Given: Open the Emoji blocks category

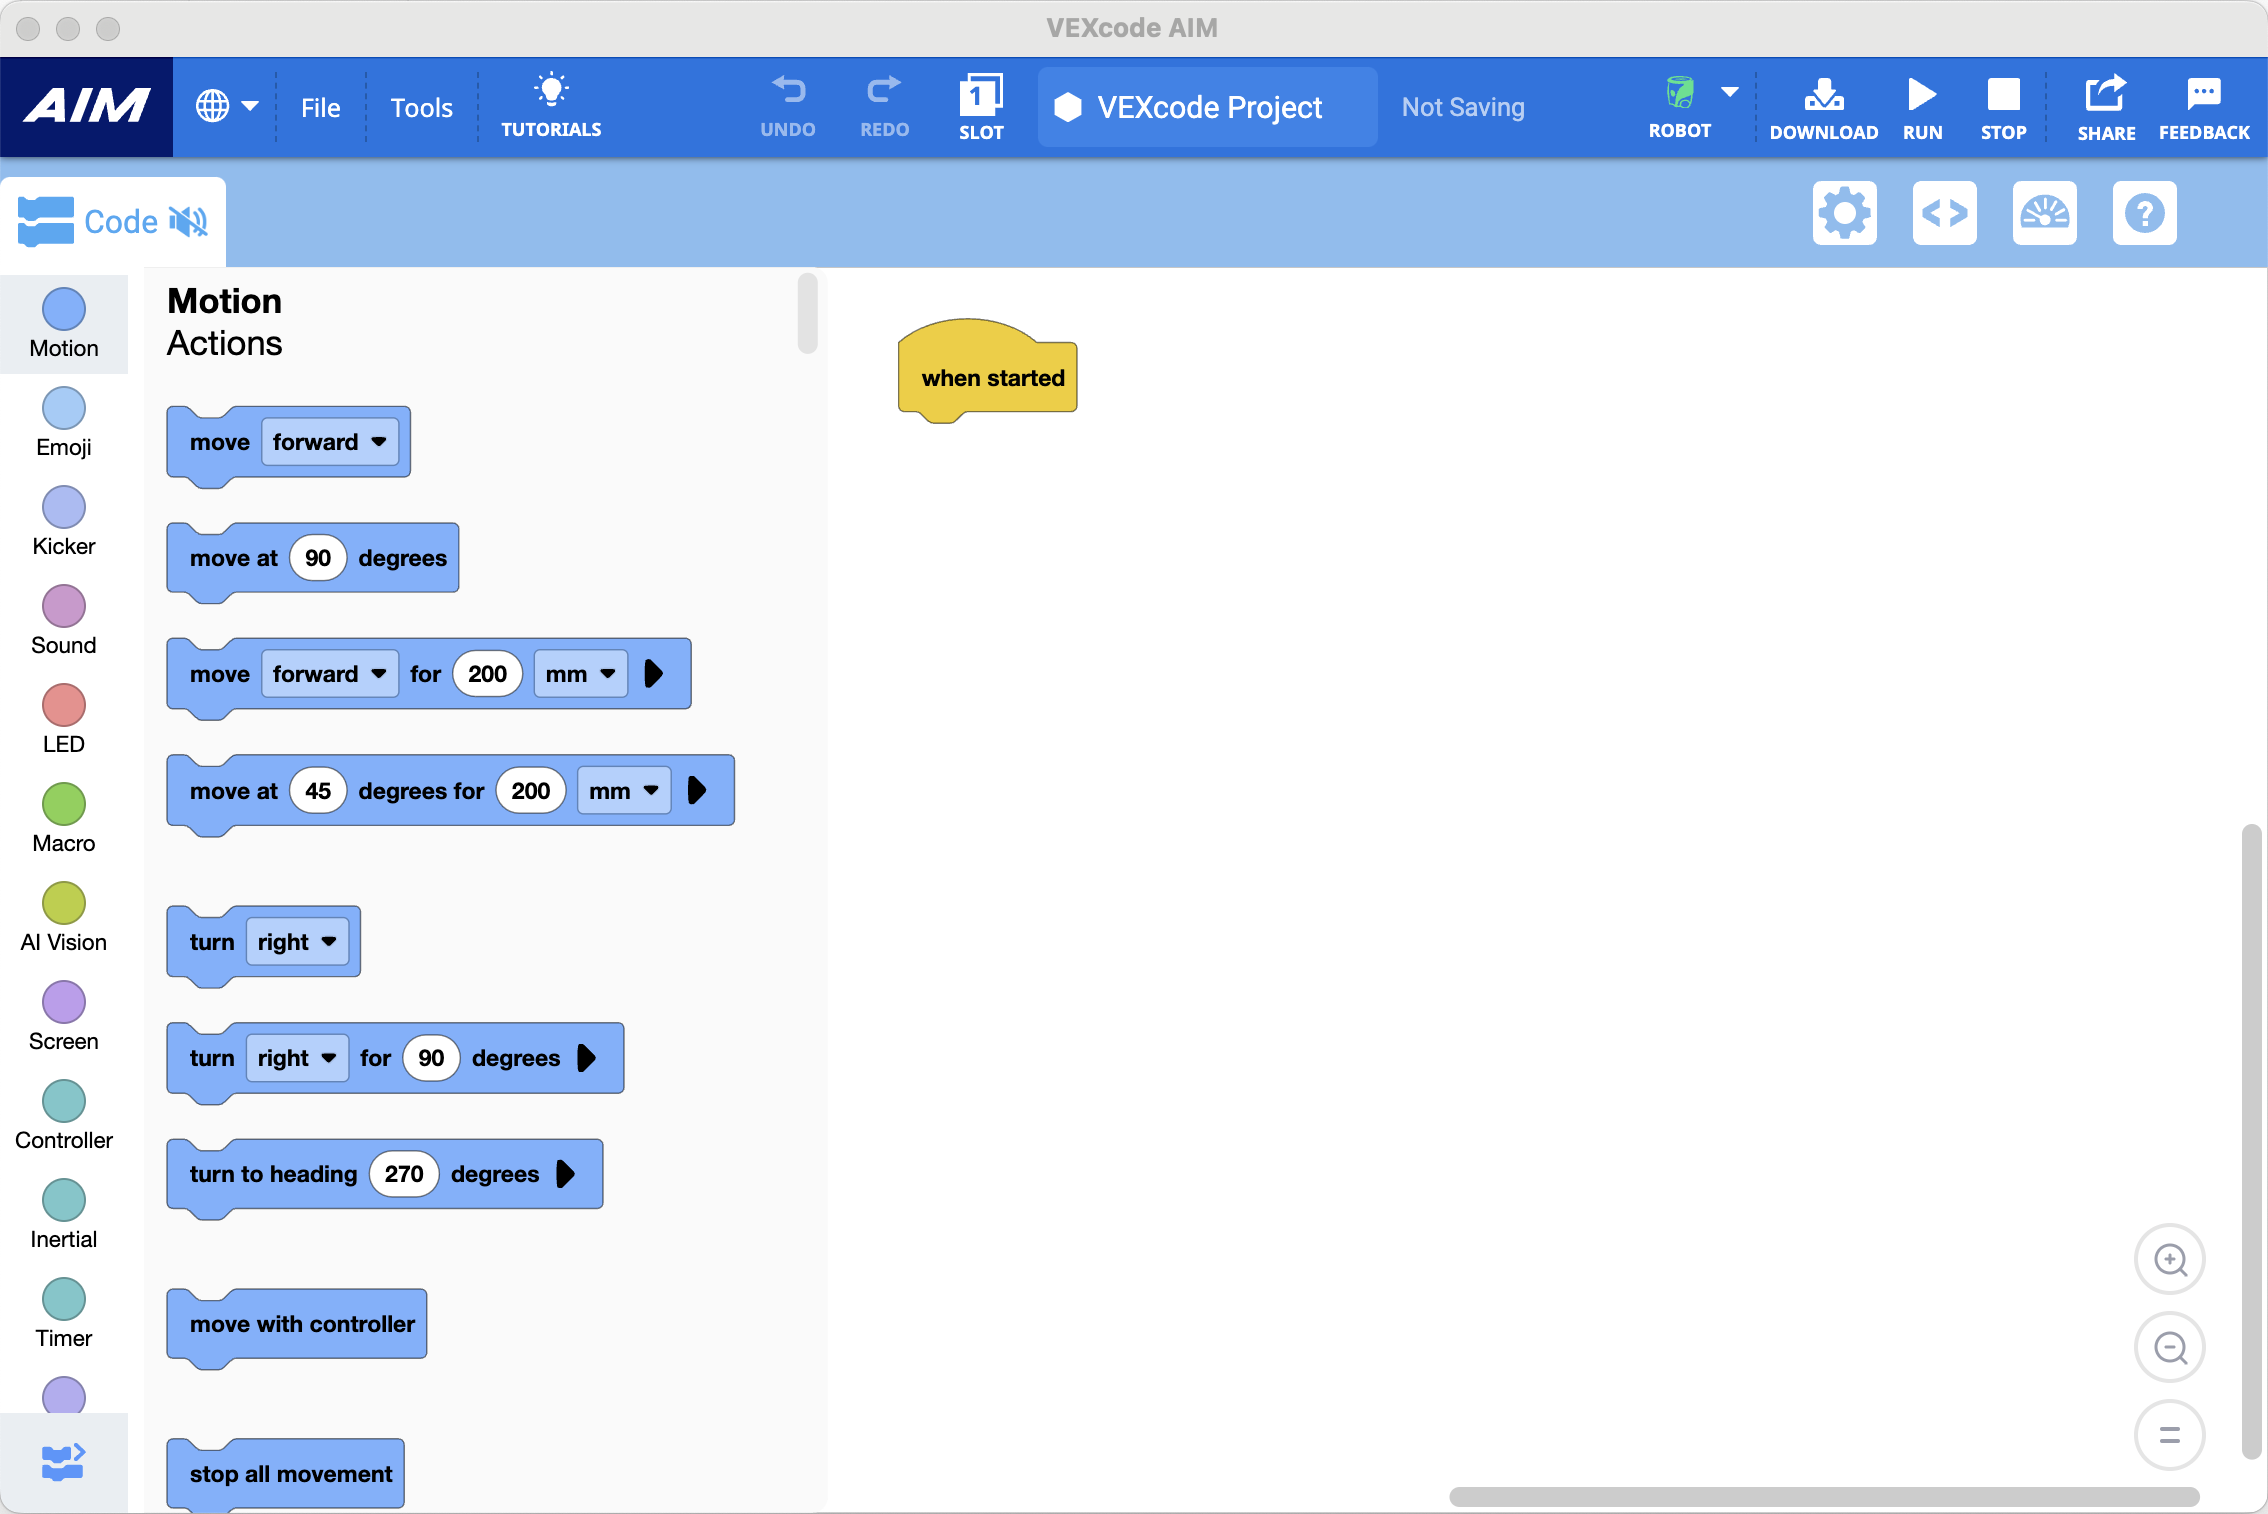Looking at the screenshot, I should tap(63, 410).
